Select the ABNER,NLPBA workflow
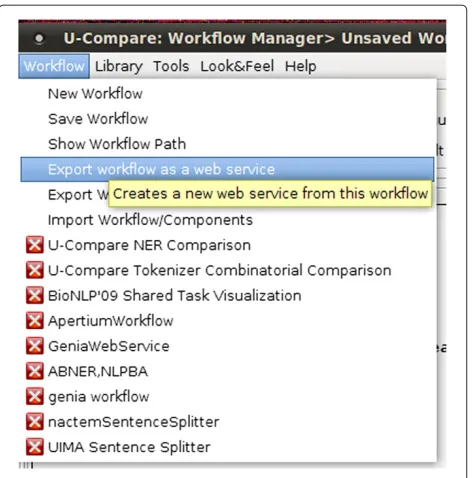This screenshot has width=474, height=478. coord(228,371)
